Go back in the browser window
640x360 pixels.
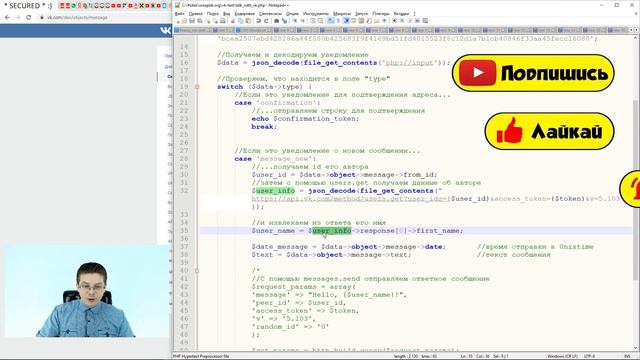click(7, 18)
